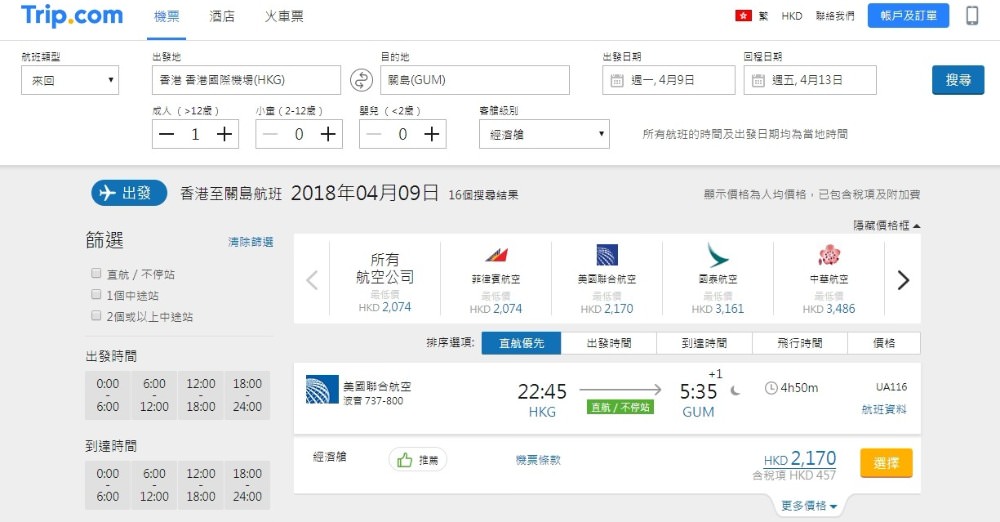The height and width of the screenshot is (522, 1000).
Task: Click the plus icon to increase children
Action: coord(328,134)
